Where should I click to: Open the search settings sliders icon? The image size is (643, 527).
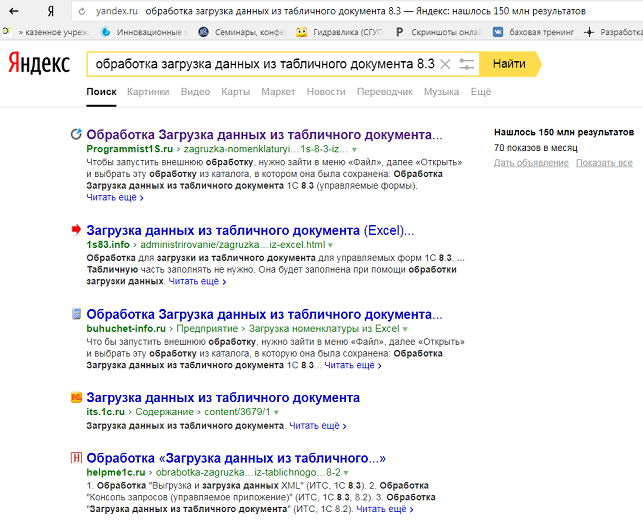click(x=467, y=64)
